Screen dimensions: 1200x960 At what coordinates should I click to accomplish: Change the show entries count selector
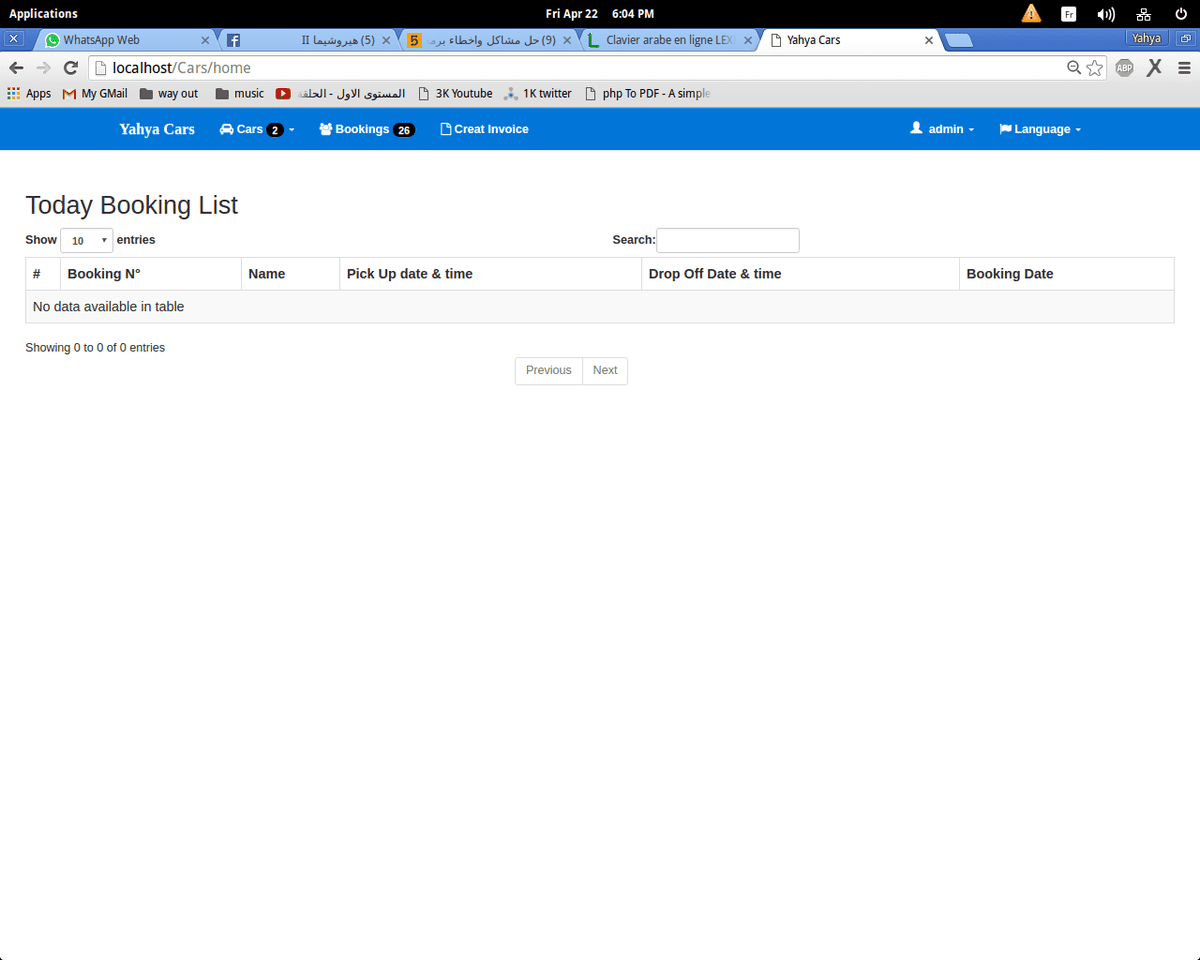(x=86, y=240)
